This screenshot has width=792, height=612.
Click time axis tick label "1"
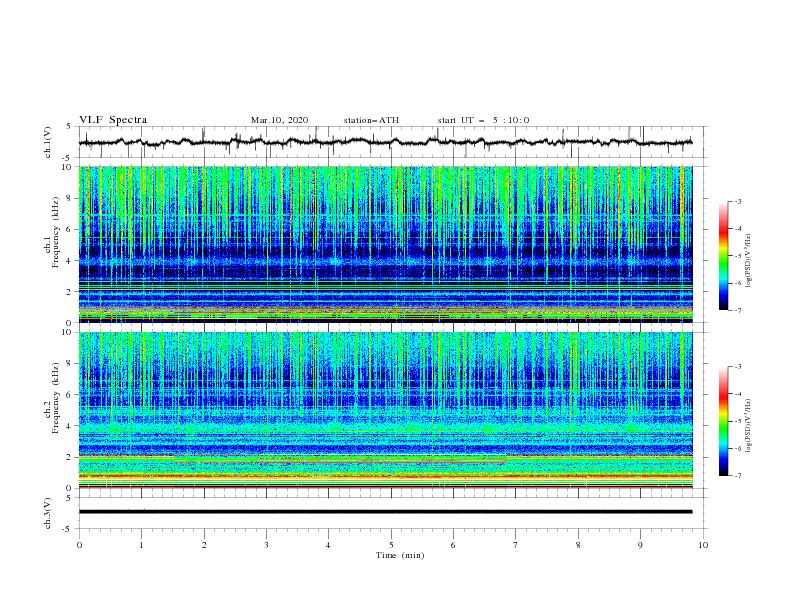(x=141, y=545)
